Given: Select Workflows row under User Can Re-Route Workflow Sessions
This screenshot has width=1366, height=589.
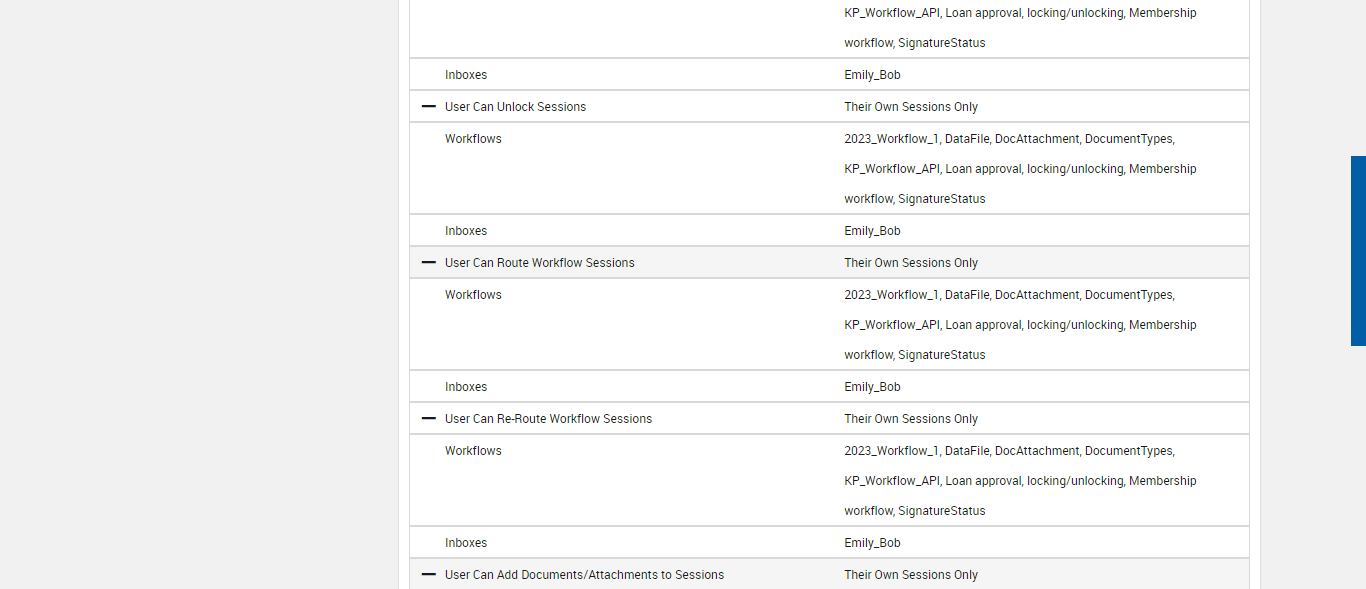Looking at the screenshot, I should [x=473, y=451].
